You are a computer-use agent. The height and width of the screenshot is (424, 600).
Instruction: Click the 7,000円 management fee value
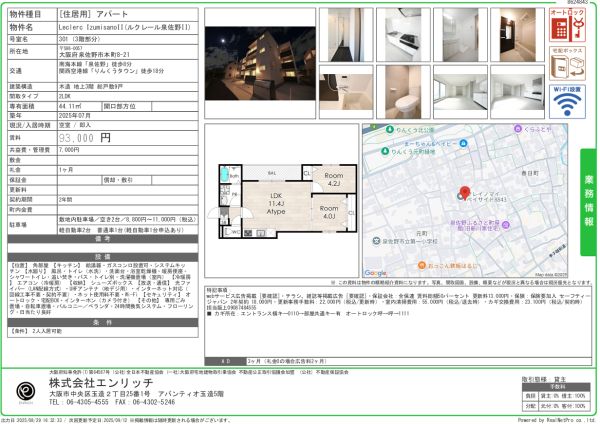pos(69,150)
